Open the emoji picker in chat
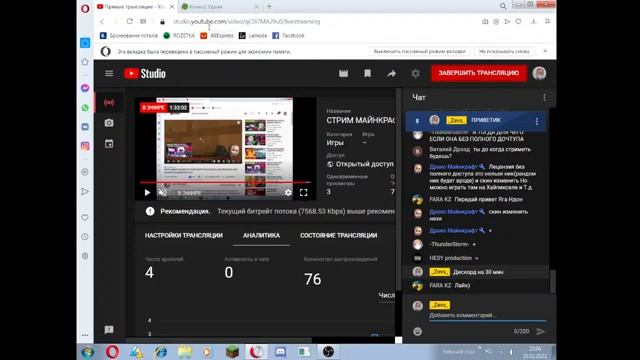The width and height of the screenshot is (640, 360). coord(417,331)
